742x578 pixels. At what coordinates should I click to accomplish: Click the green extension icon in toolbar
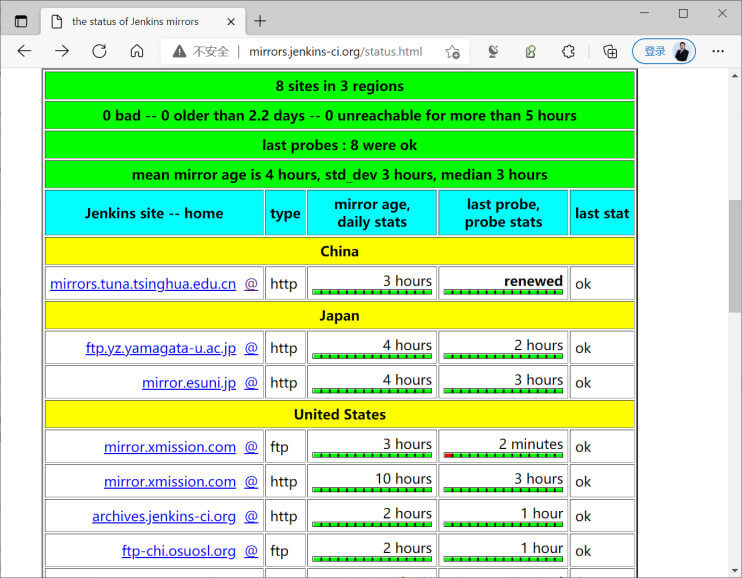click(531, 51)
